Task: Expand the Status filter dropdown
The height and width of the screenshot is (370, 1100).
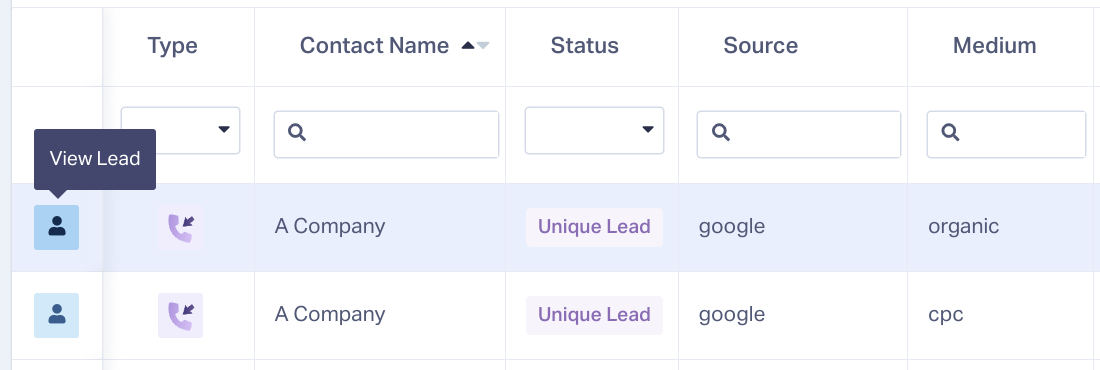Action: coord(594,130)
